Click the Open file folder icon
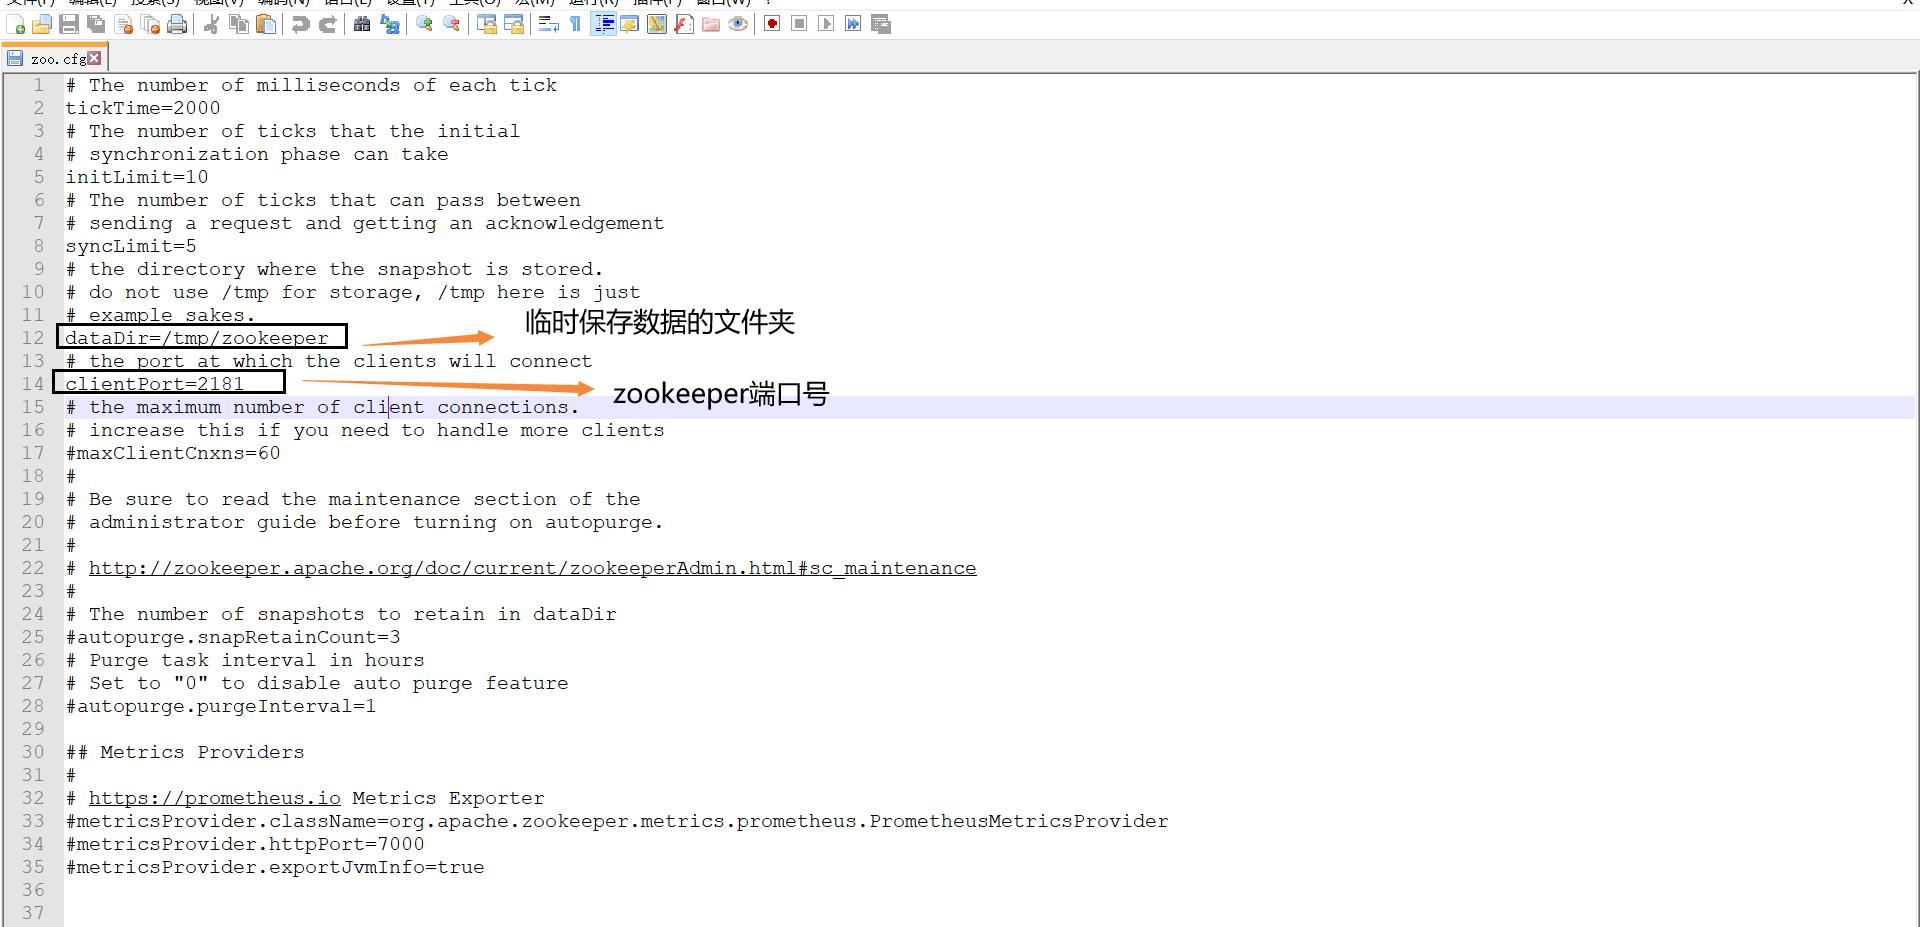The width and height of the screenshot is (1920, 927). [42, 24]
